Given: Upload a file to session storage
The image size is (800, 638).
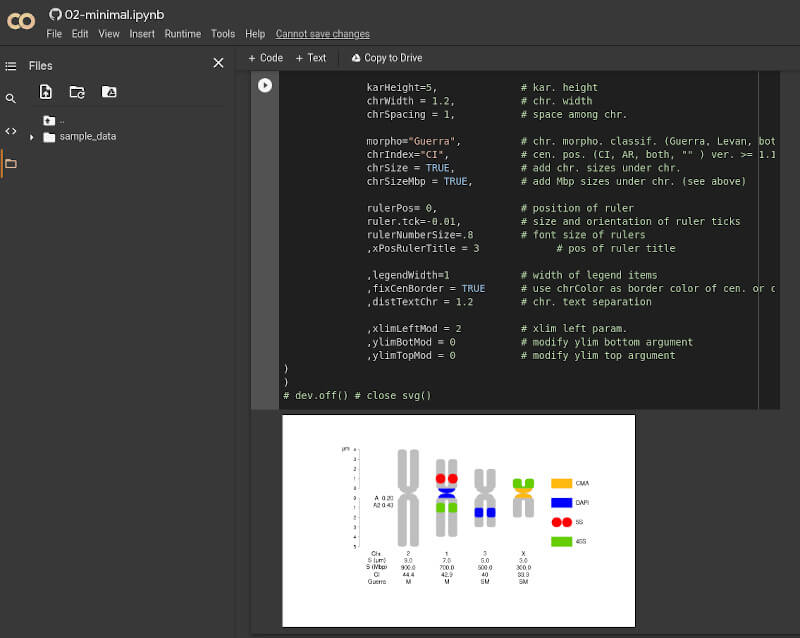Looking at the screenshot, I should pos(46,92).
